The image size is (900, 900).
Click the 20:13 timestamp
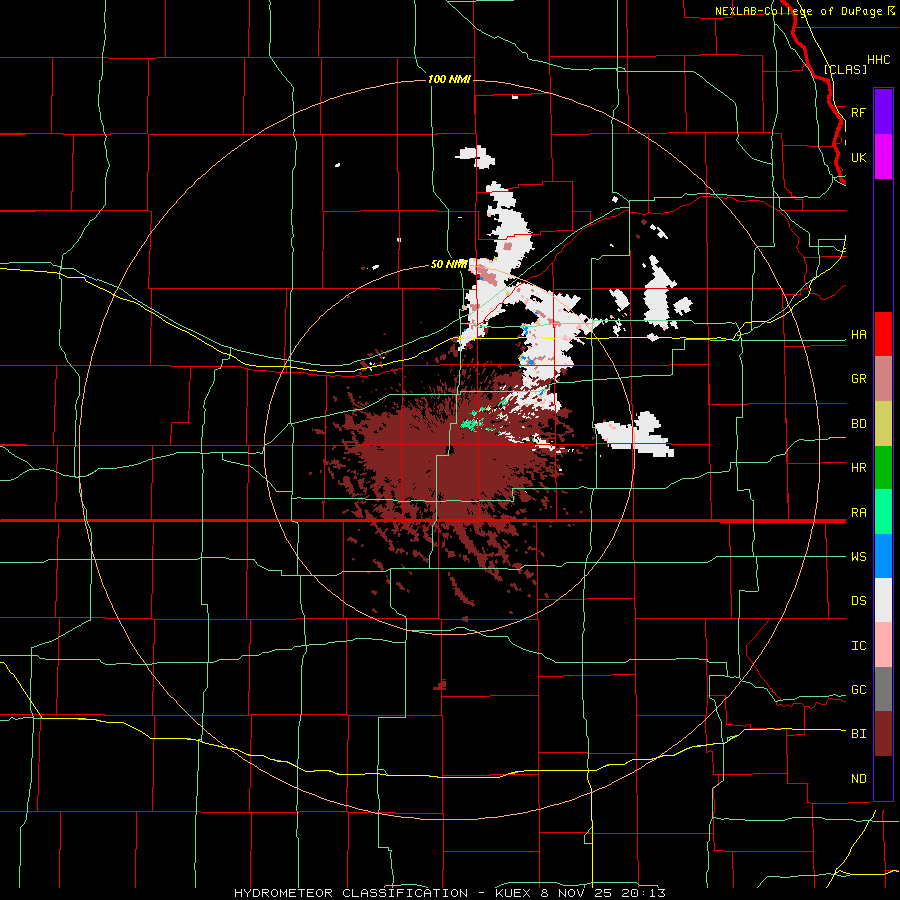tap(642, 893)
